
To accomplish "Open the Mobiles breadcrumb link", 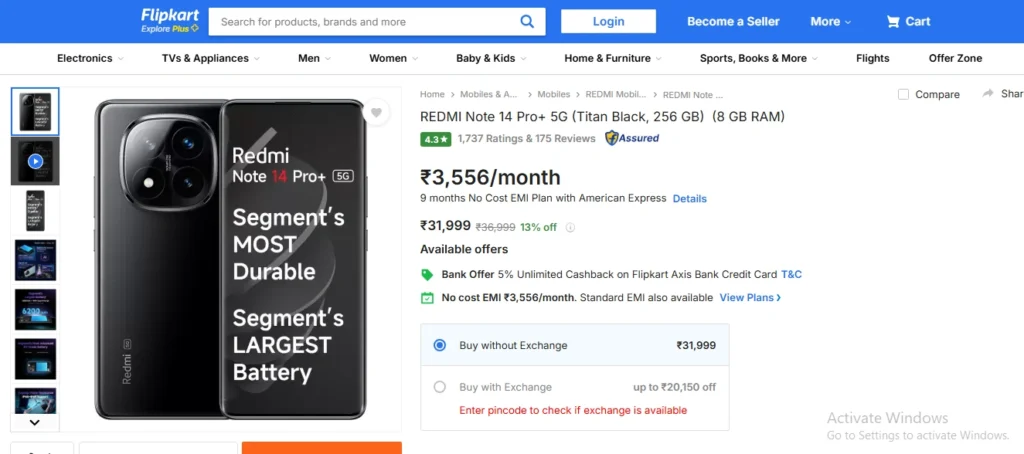I will click(x=554, y=94).
